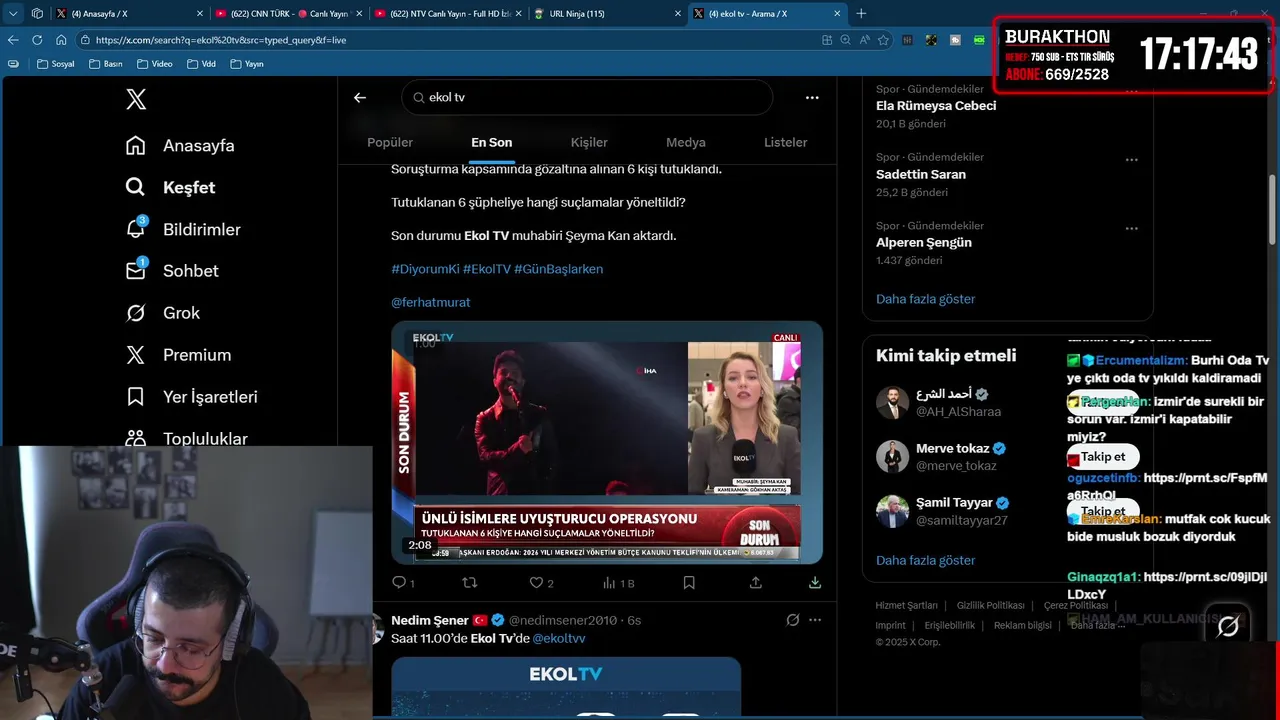Viewport: 1280px width, 720px height.
Task: Click the ekol tv search field
Action: point(587,97)
